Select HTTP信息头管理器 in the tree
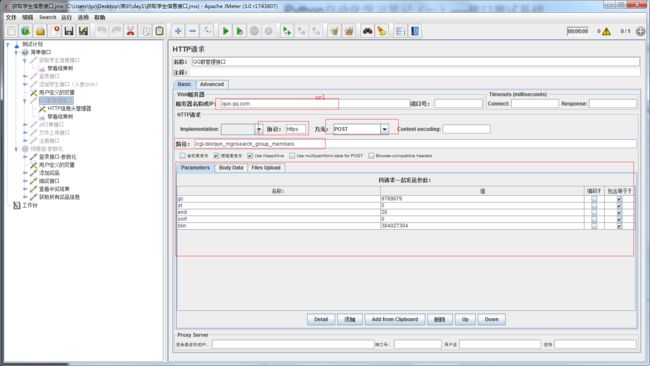This screenshot has height=366, width=650. [69, 109]
